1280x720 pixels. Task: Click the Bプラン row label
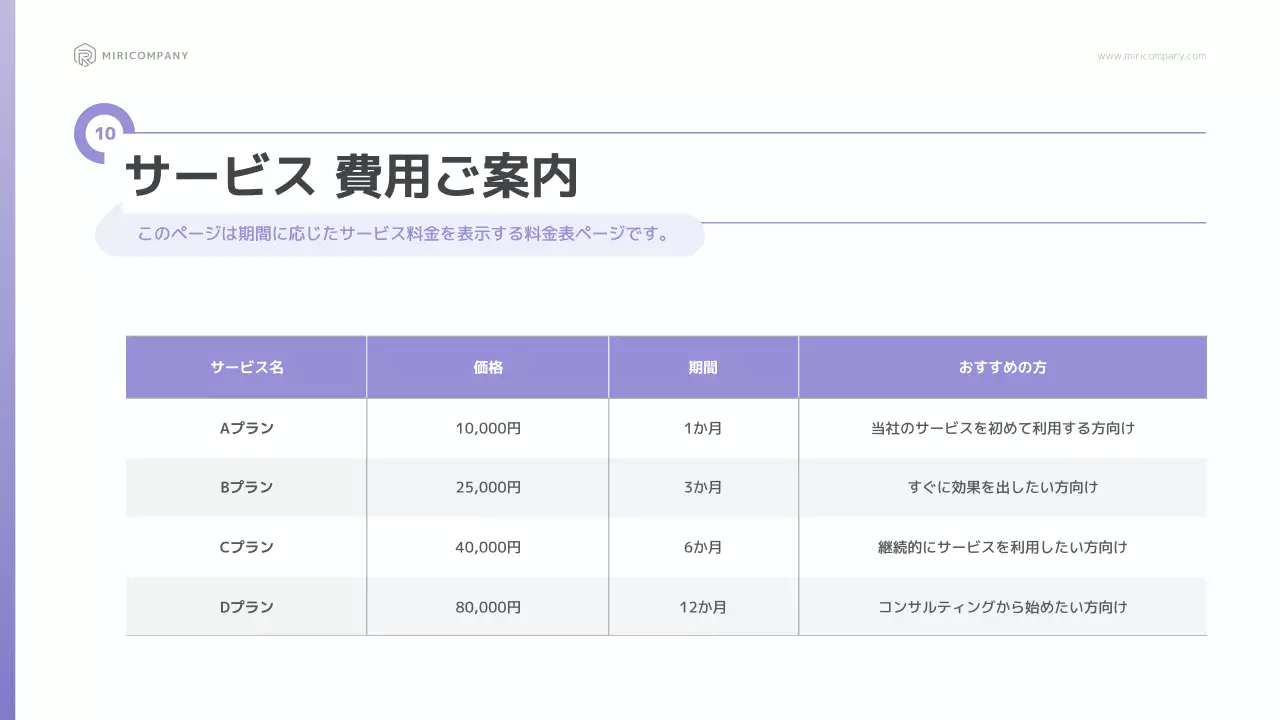[x=245, y=487]
